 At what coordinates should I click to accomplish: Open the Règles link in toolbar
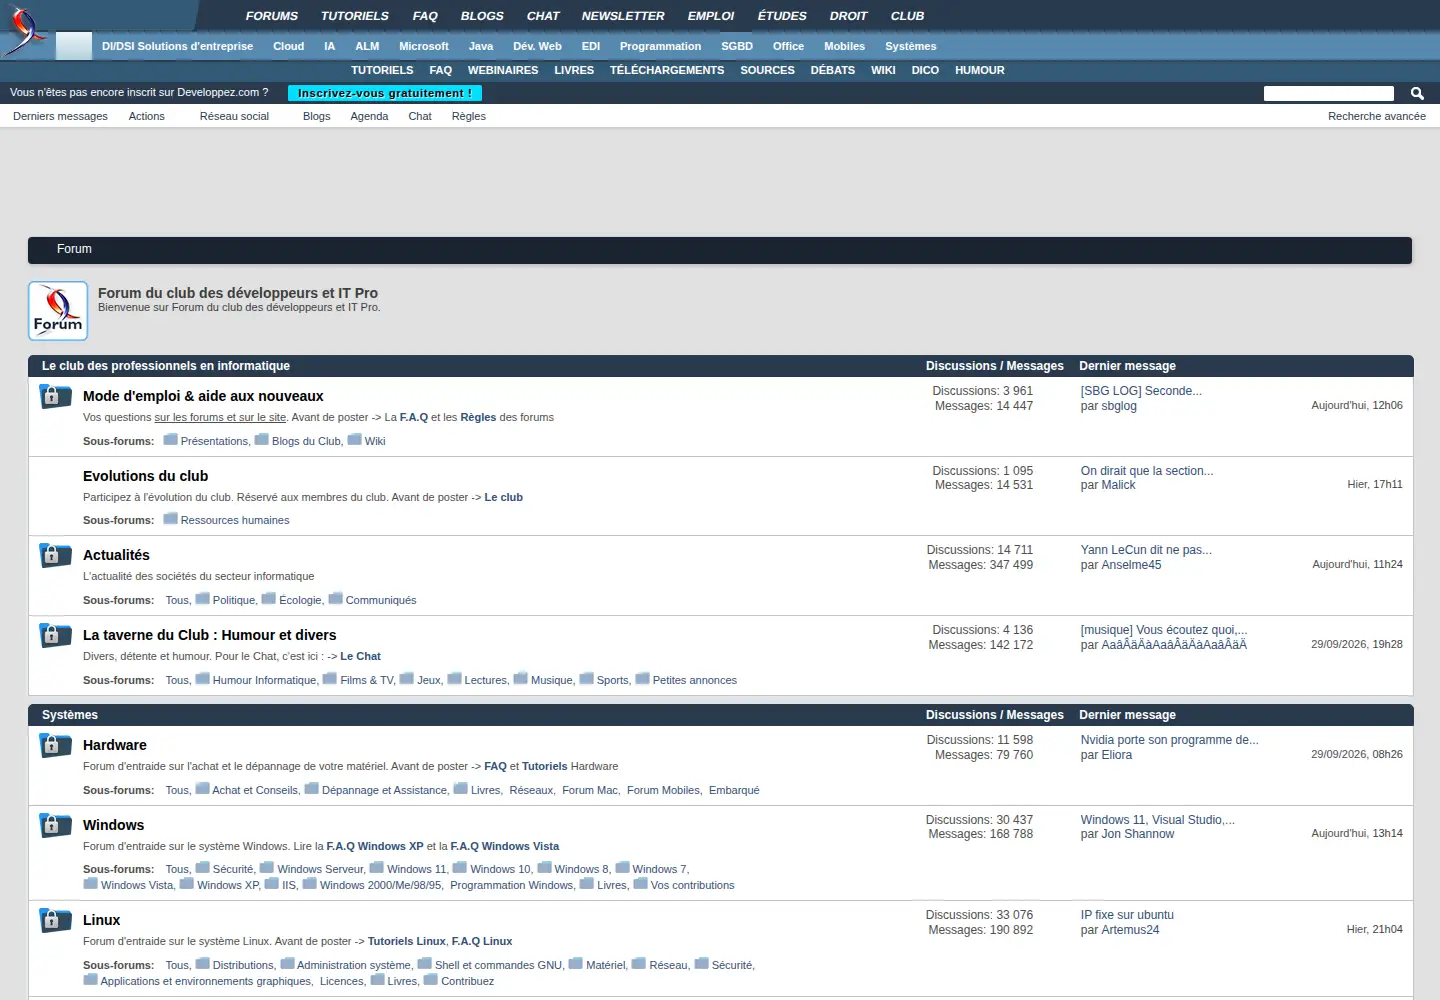[468, 116]
